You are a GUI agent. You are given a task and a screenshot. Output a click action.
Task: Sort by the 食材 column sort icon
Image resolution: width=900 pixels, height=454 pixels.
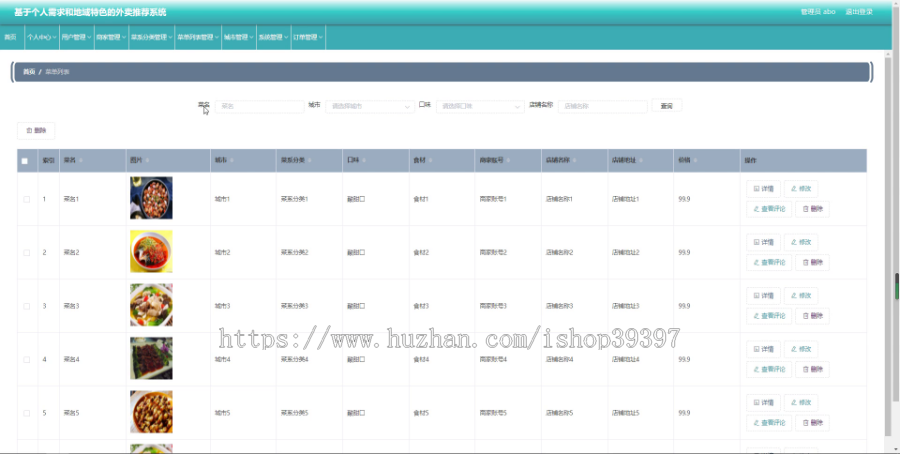coord(430,161)
